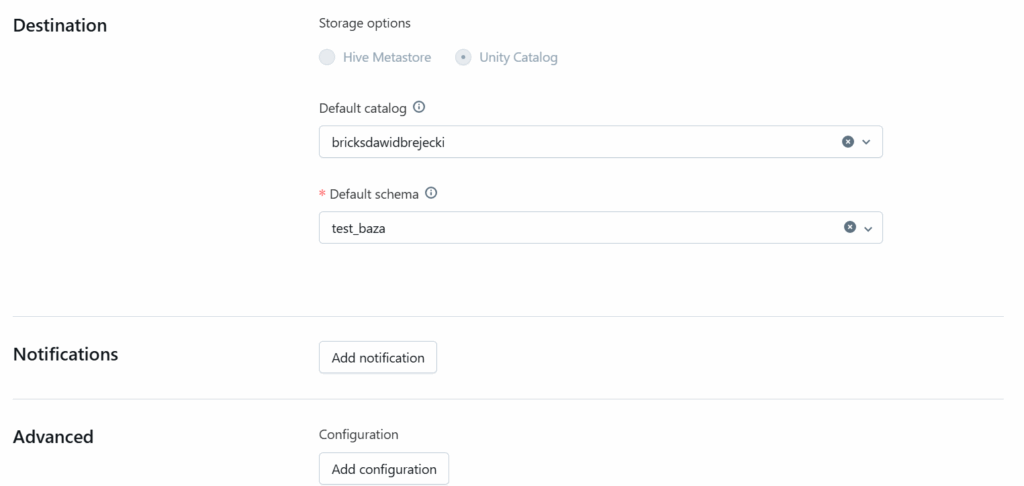Screen dimensions: 1024x486
Task: Clear the bricksdawidbrejecki catalog selection
Action: click(x=848, y=142)
